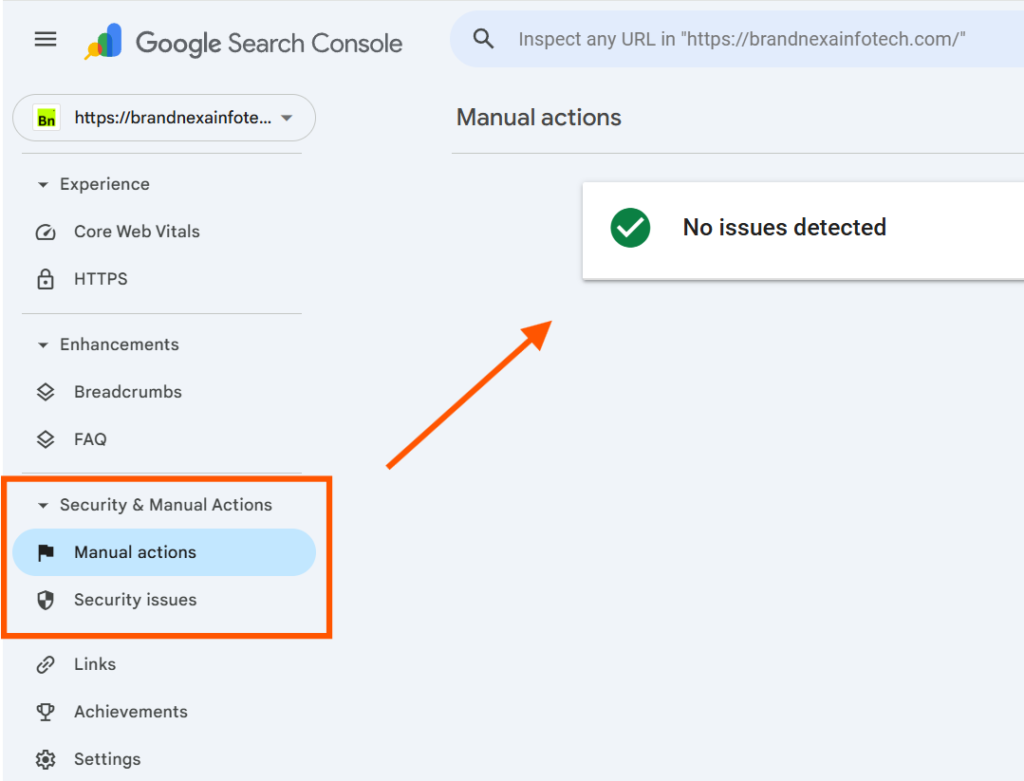Viewport: 1024px width, 781px height.
Task: Click the Security issues shield icon
Action: [46, 600]
